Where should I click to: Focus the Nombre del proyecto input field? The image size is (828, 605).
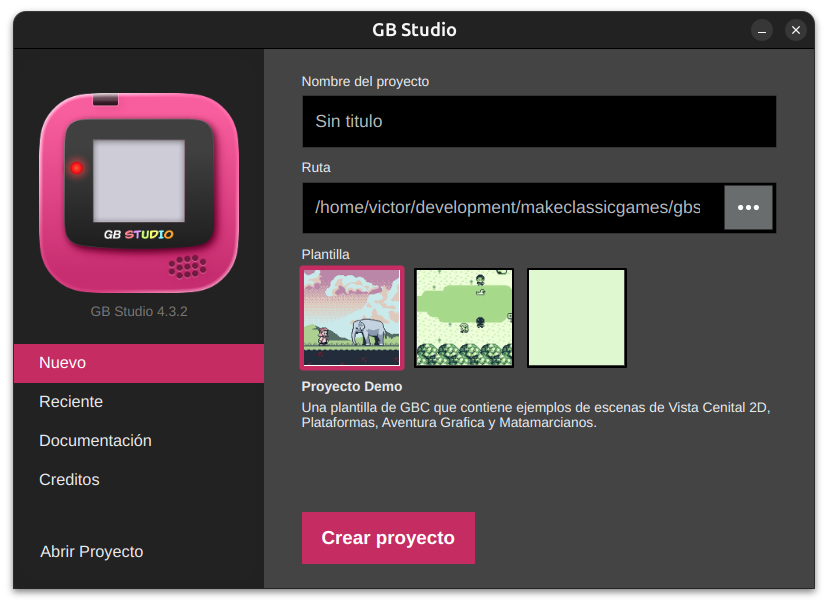(x=539, y=121)
